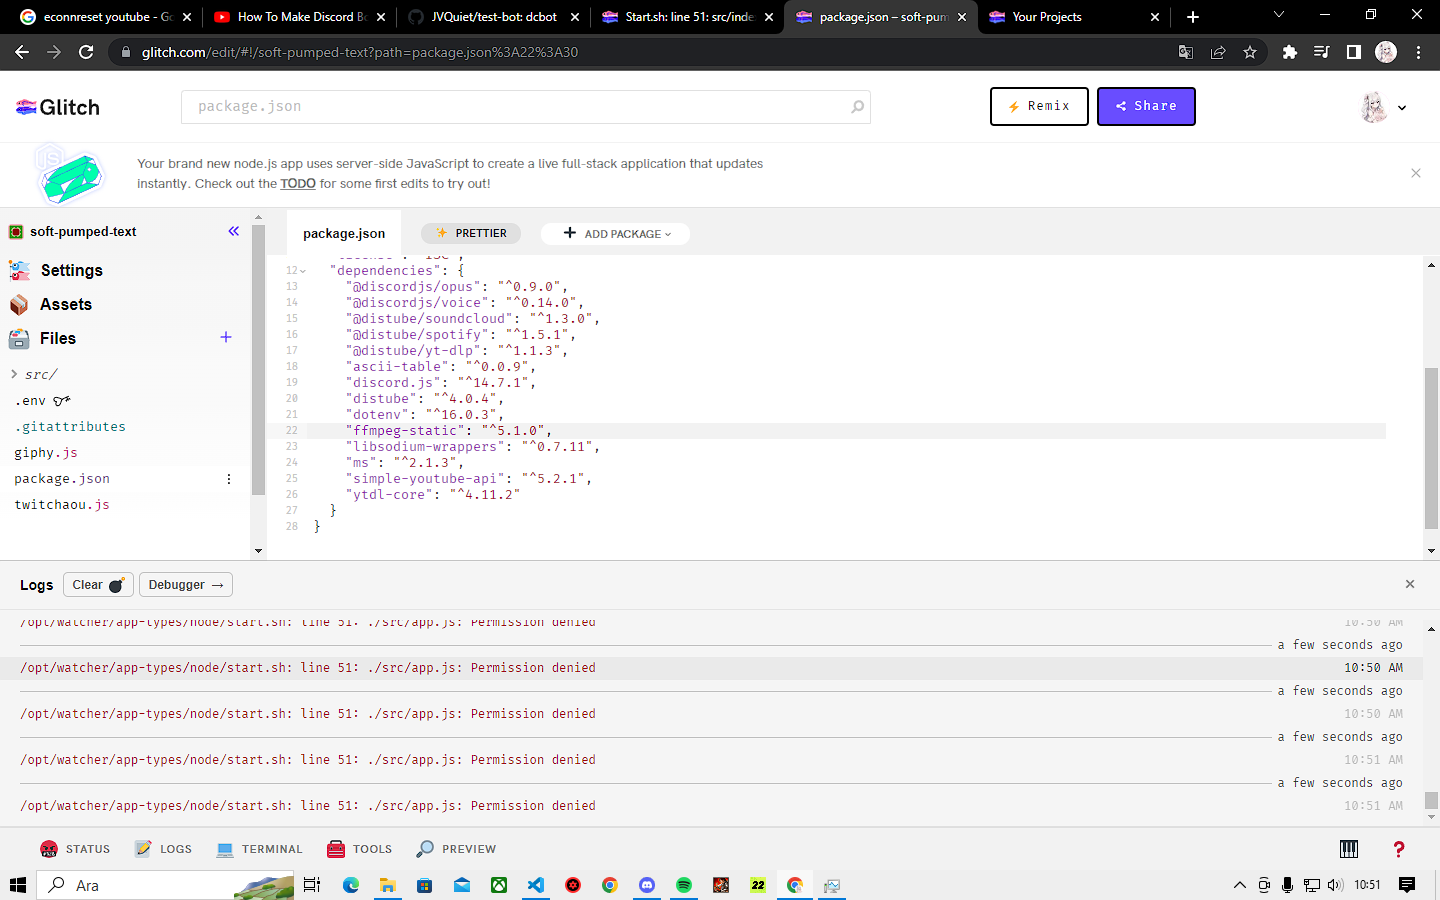Click the logs panel scrollbar thumb

pos(1431,800)
